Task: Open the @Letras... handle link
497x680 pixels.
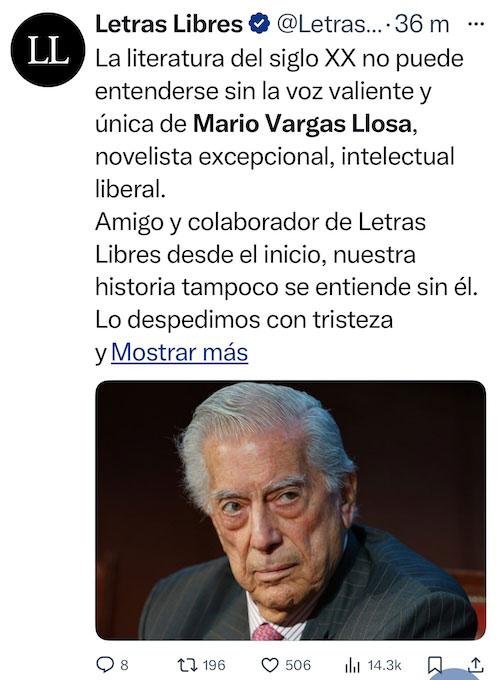Action: coord(329,24)
